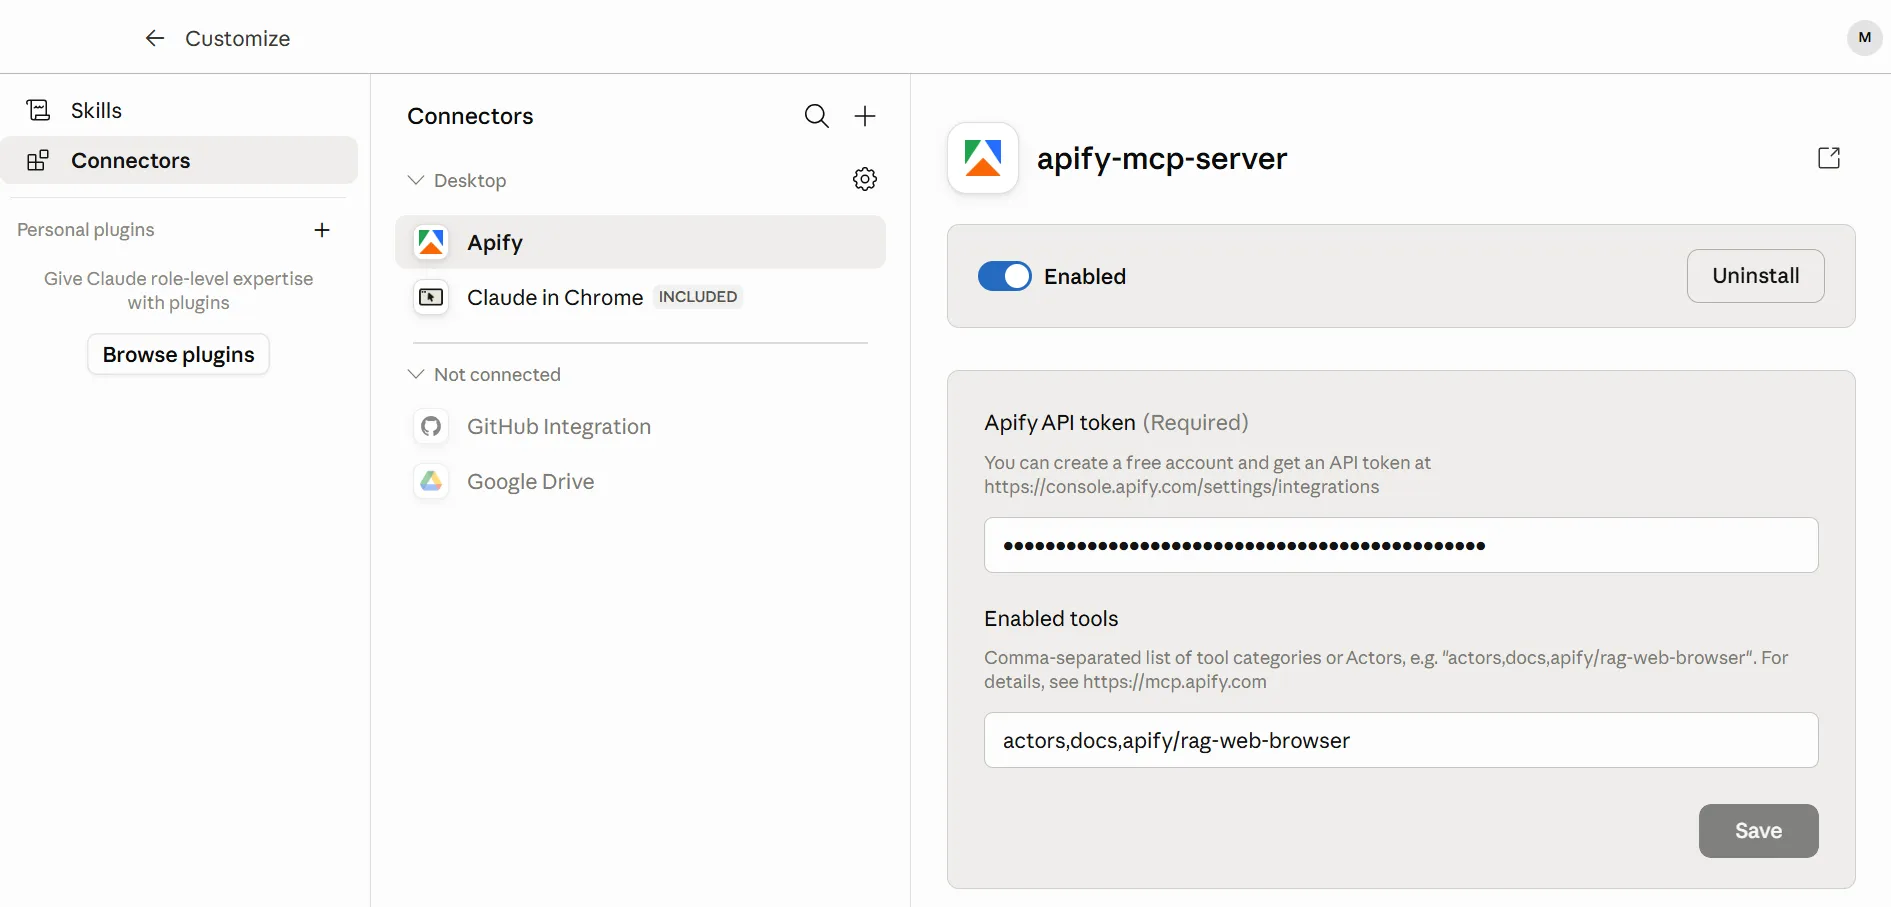Click the Apify API token password field
The width and height of the screenshot is (1891, 907).
pos(1400,545)
